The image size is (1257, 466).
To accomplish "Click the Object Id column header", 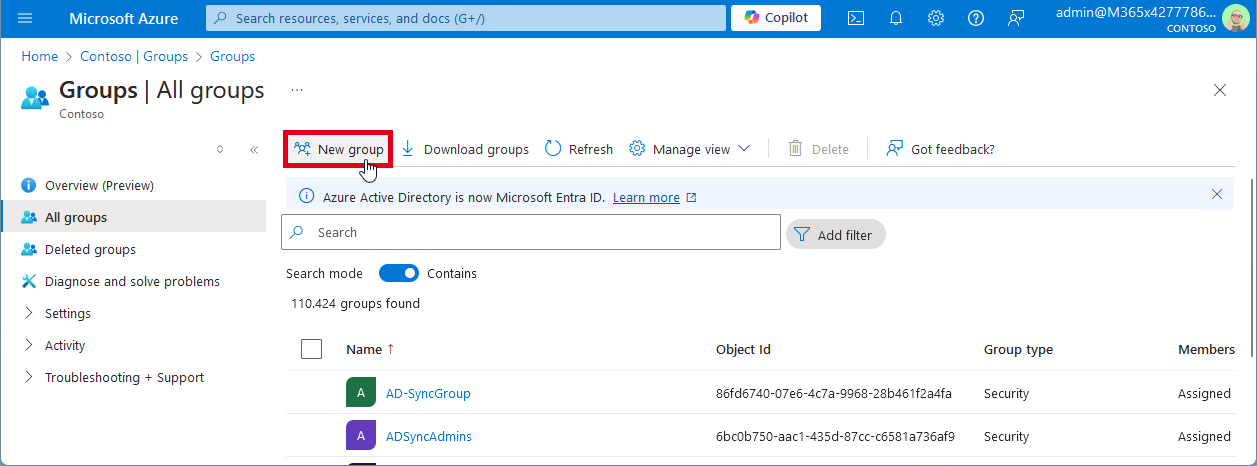I will tap(743, 349).
